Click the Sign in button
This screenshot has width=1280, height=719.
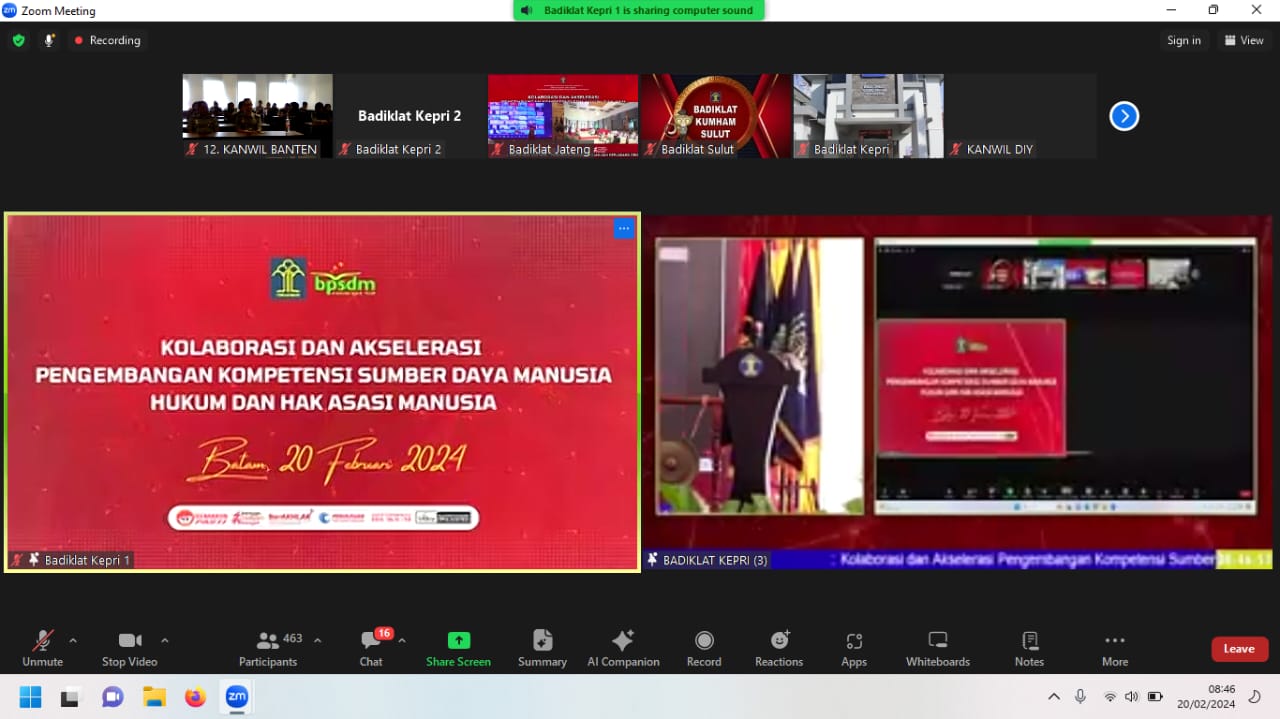pos(1183,41)
